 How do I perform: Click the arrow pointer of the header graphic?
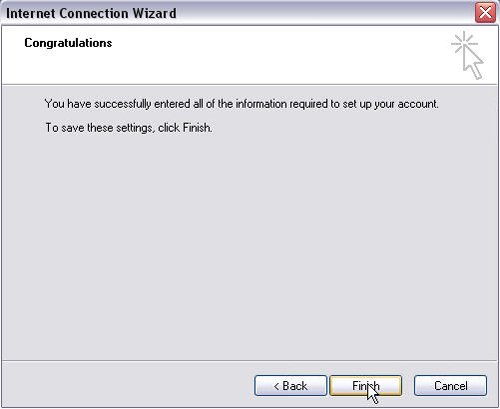[473, 63]
